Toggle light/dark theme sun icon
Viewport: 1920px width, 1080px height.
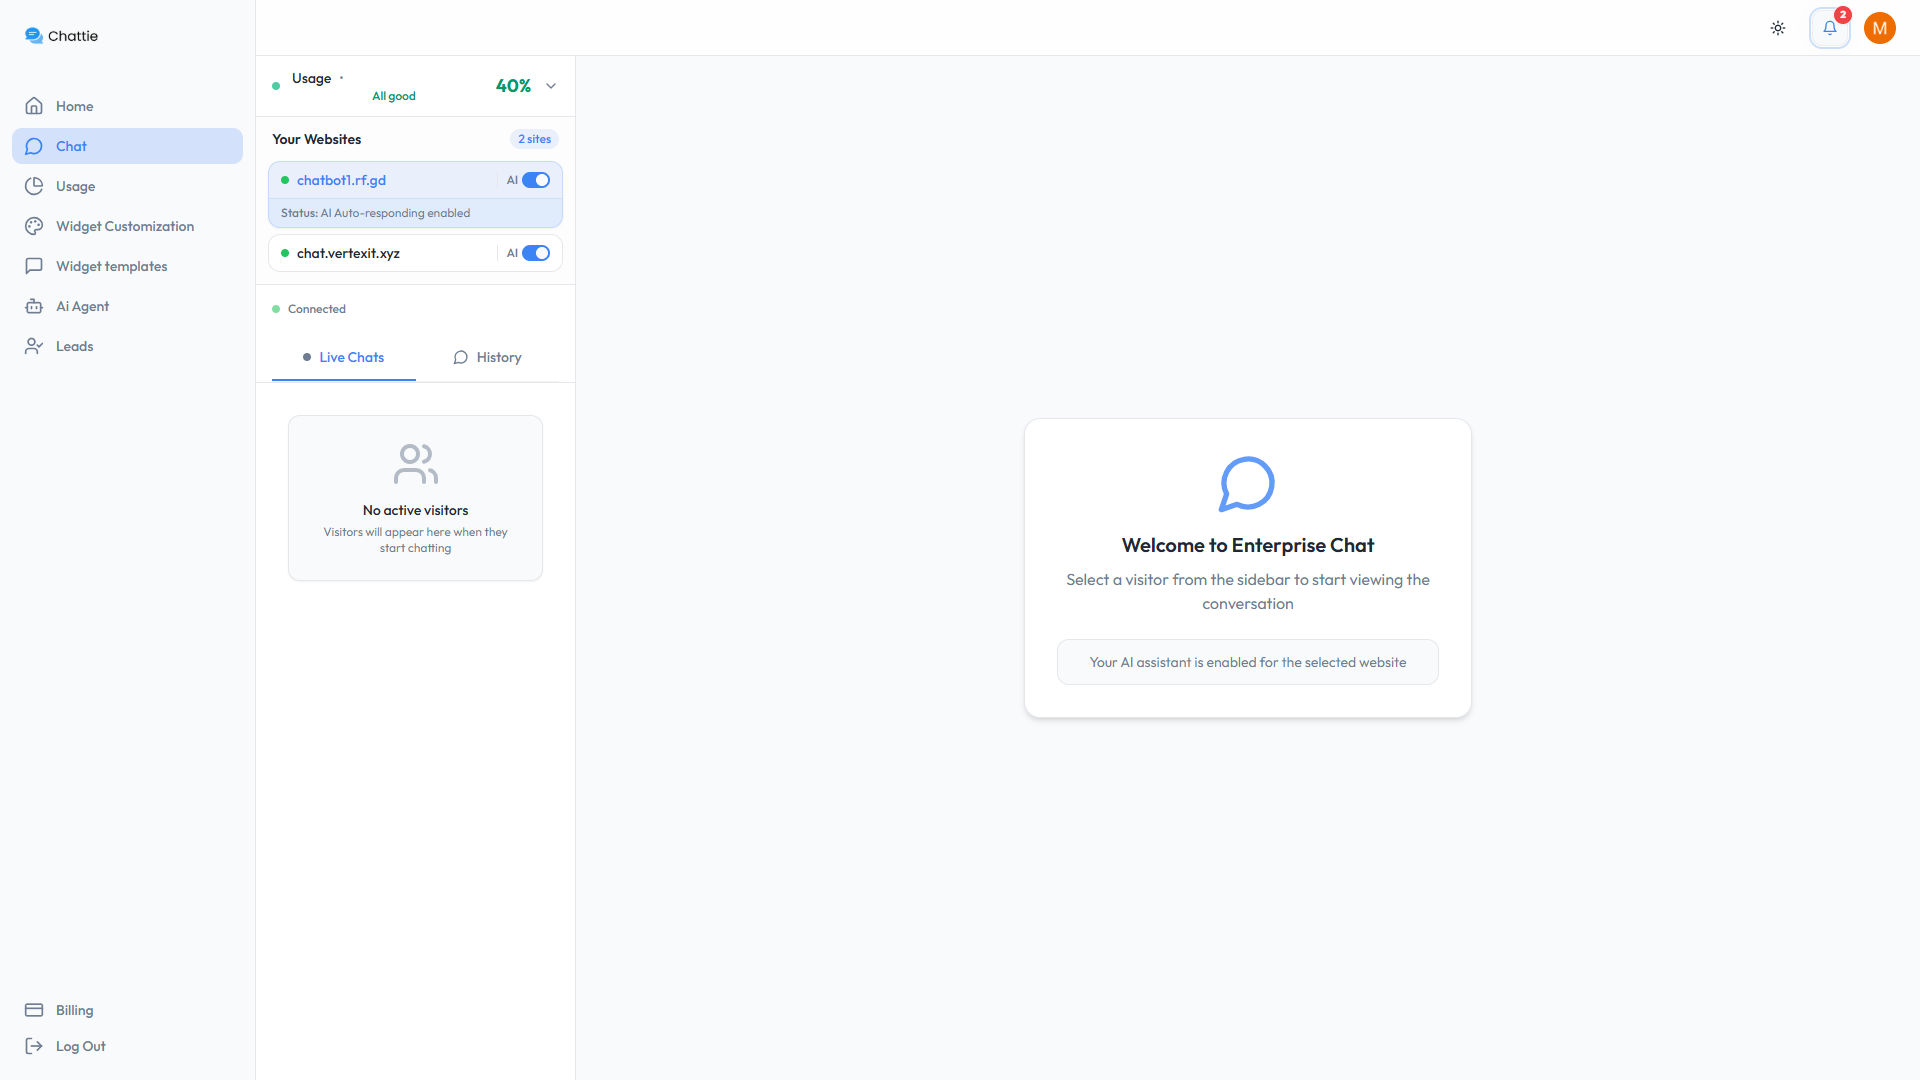[x=1778, y=28]
